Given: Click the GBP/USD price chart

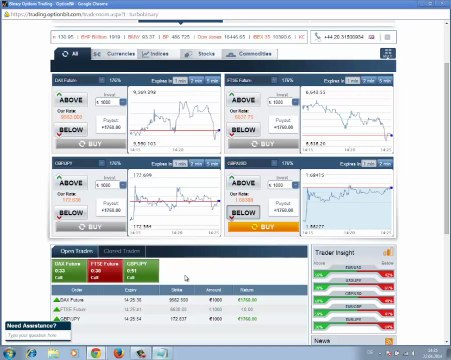Looking at the screenshot, I should coord(347,202).
